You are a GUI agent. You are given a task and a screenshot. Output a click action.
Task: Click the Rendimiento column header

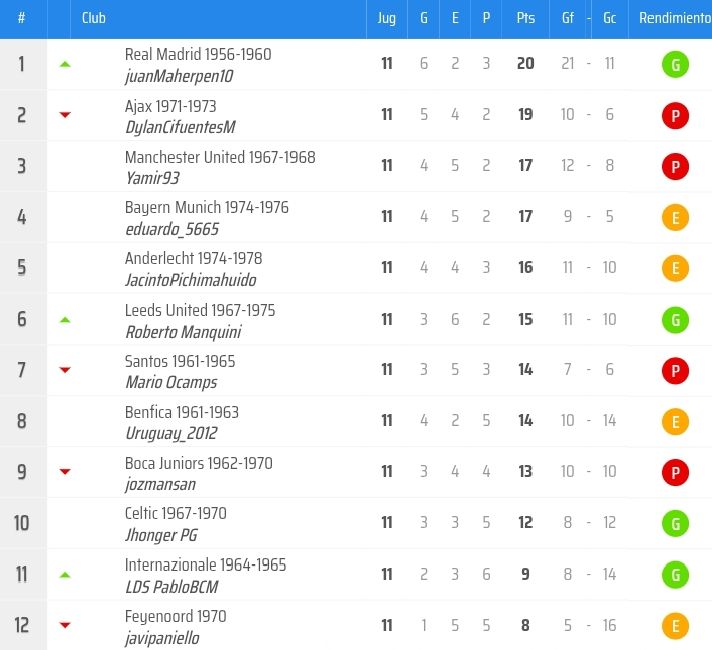(675, 18)
